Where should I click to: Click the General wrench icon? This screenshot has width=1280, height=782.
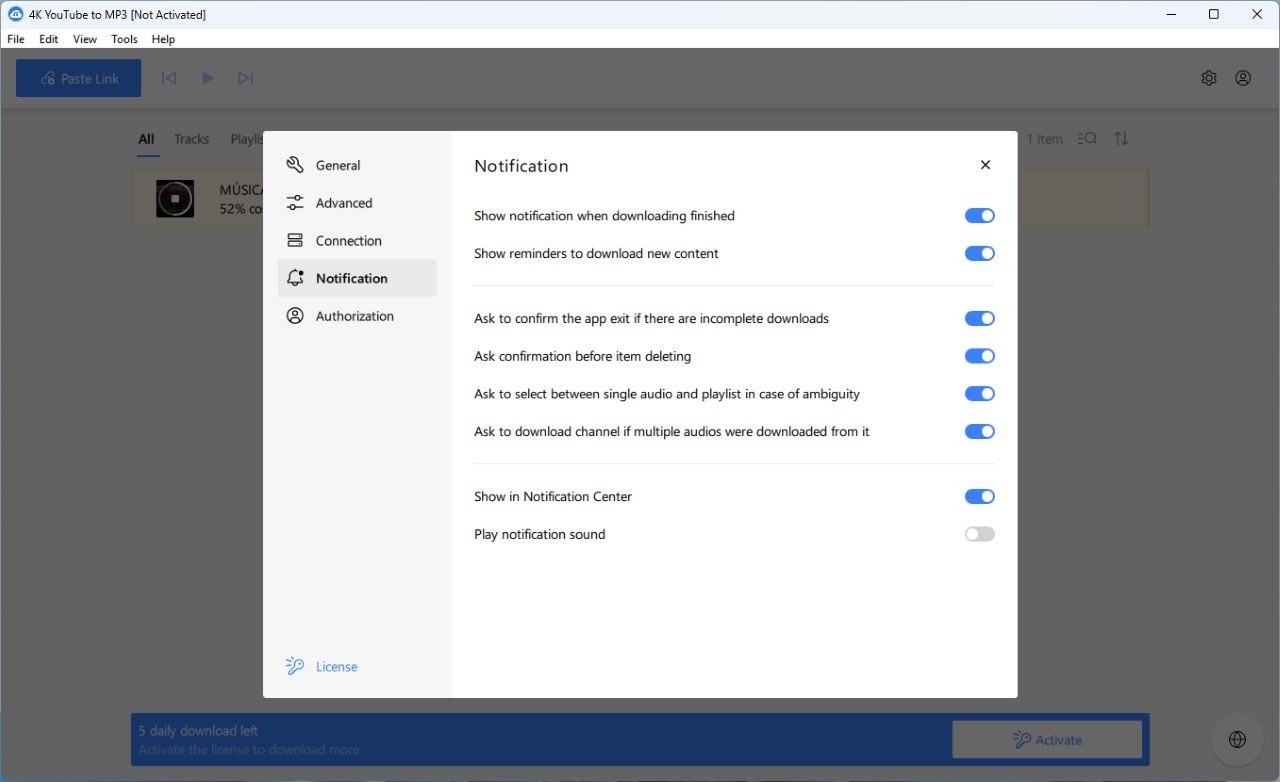coord(295,165)
